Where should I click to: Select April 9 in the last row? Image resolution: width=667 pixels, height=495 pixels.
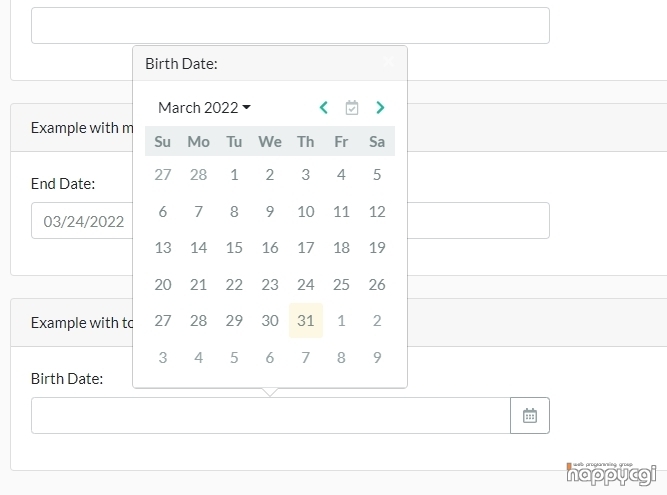pyautogui.click(x=377, y=357)
